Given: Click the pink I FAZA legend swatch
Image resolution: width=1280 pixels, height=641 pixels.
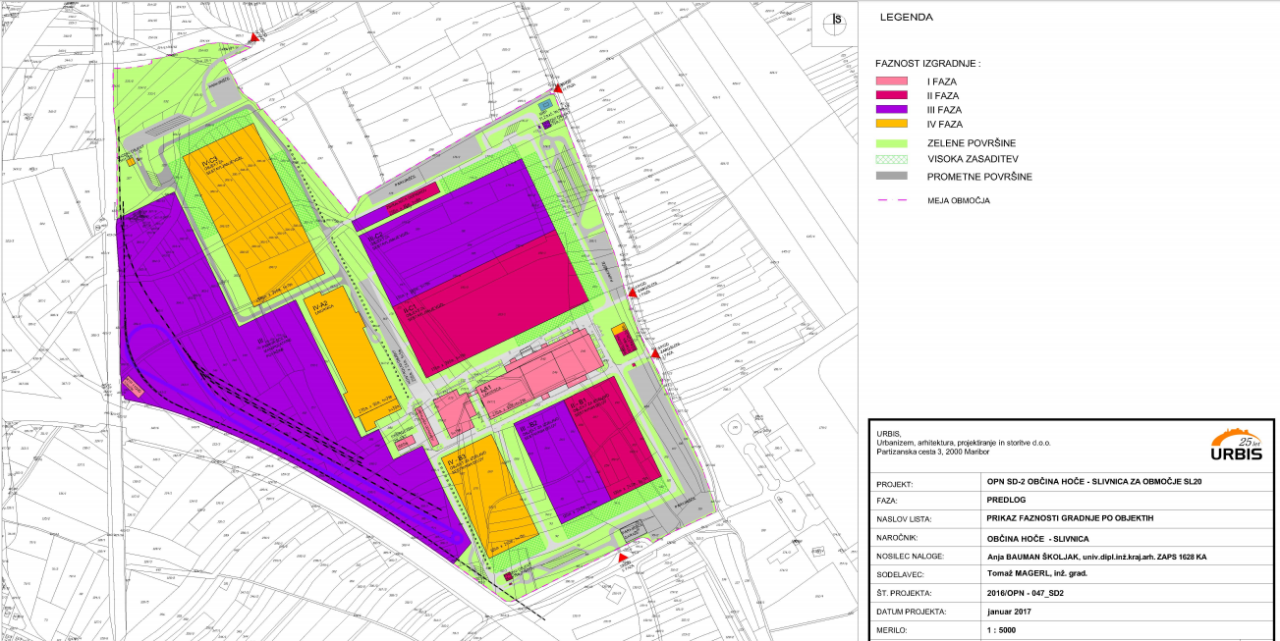Looking at the screenshot, I should pos(891,81).
